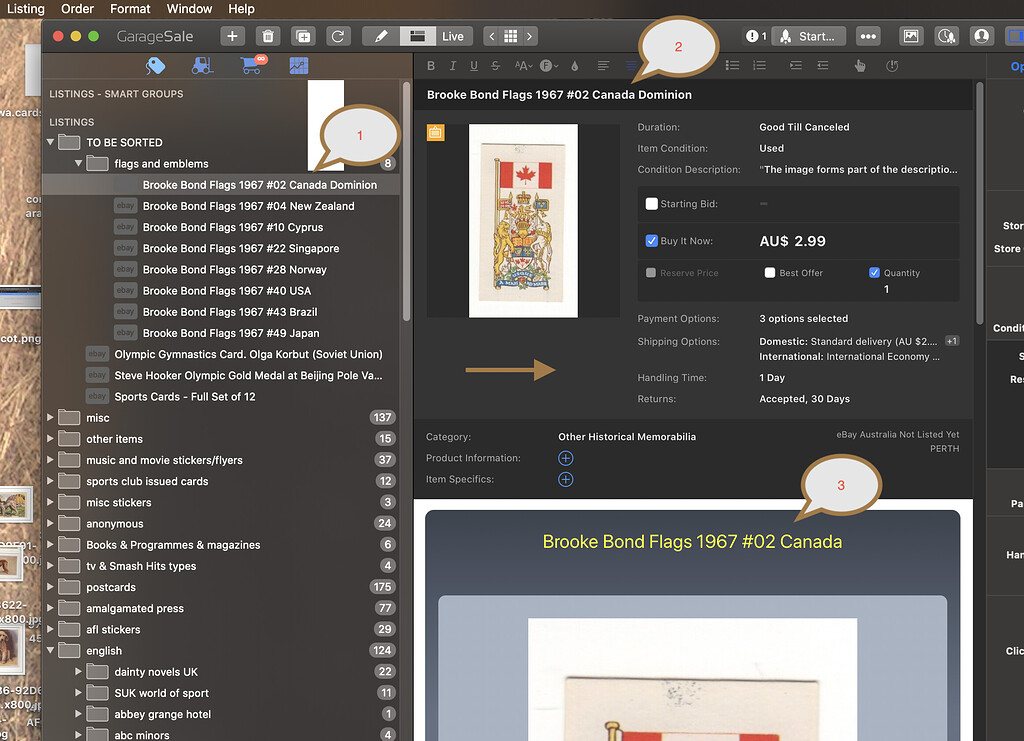Open the font size dropdown in editor toolbar
1024x741 pixels.
523,66
